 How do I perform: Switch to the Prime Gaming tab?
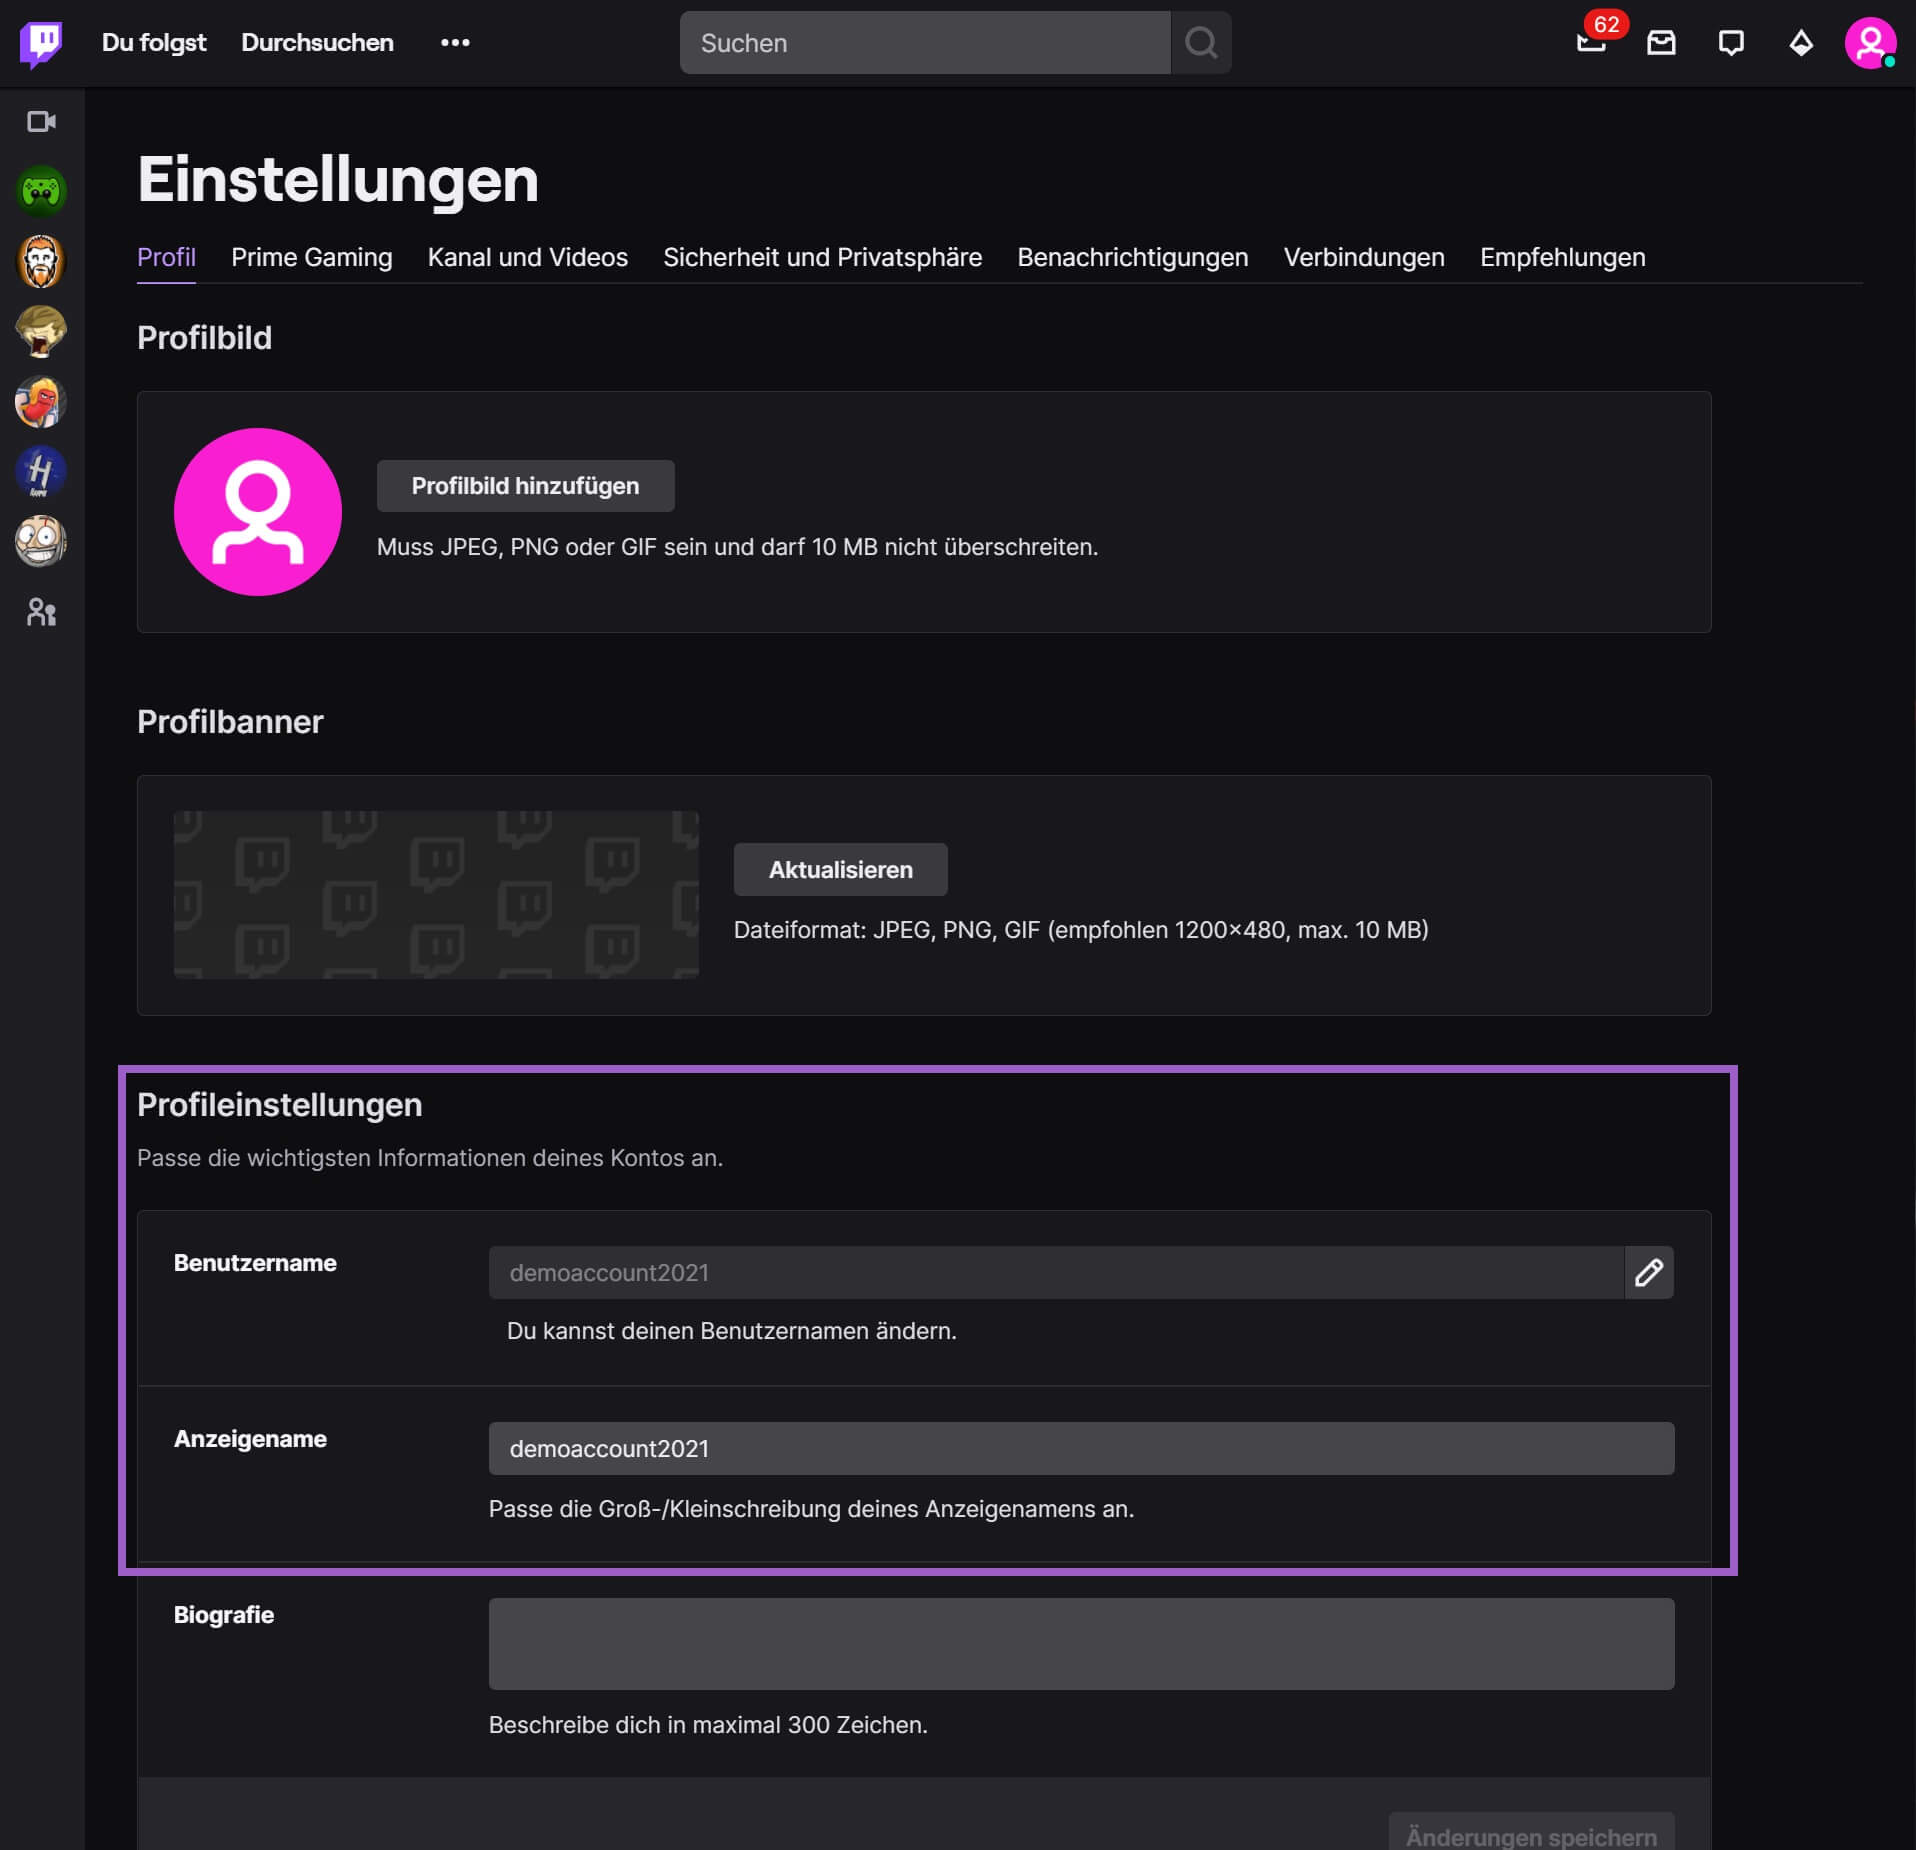pos(311,257)
